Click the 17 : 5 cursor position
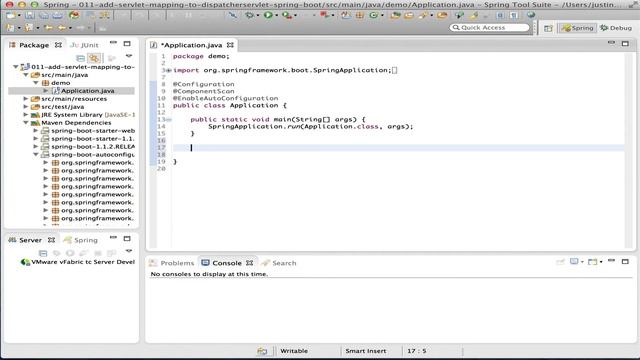 [416, 351]
